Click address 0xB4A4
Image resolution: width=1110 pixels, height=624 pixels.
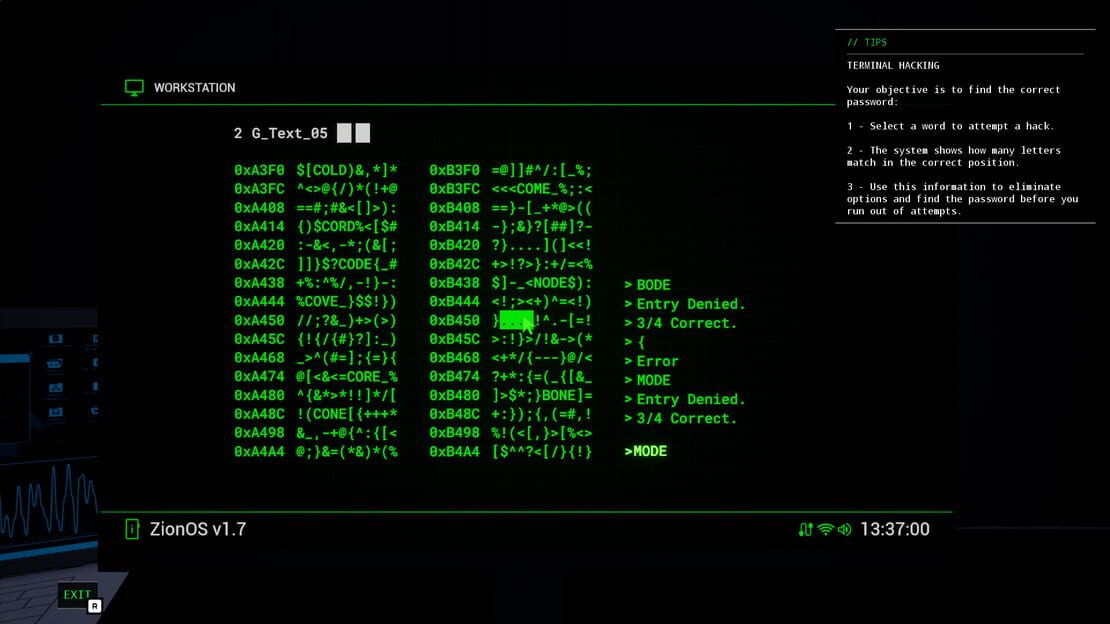454,452
